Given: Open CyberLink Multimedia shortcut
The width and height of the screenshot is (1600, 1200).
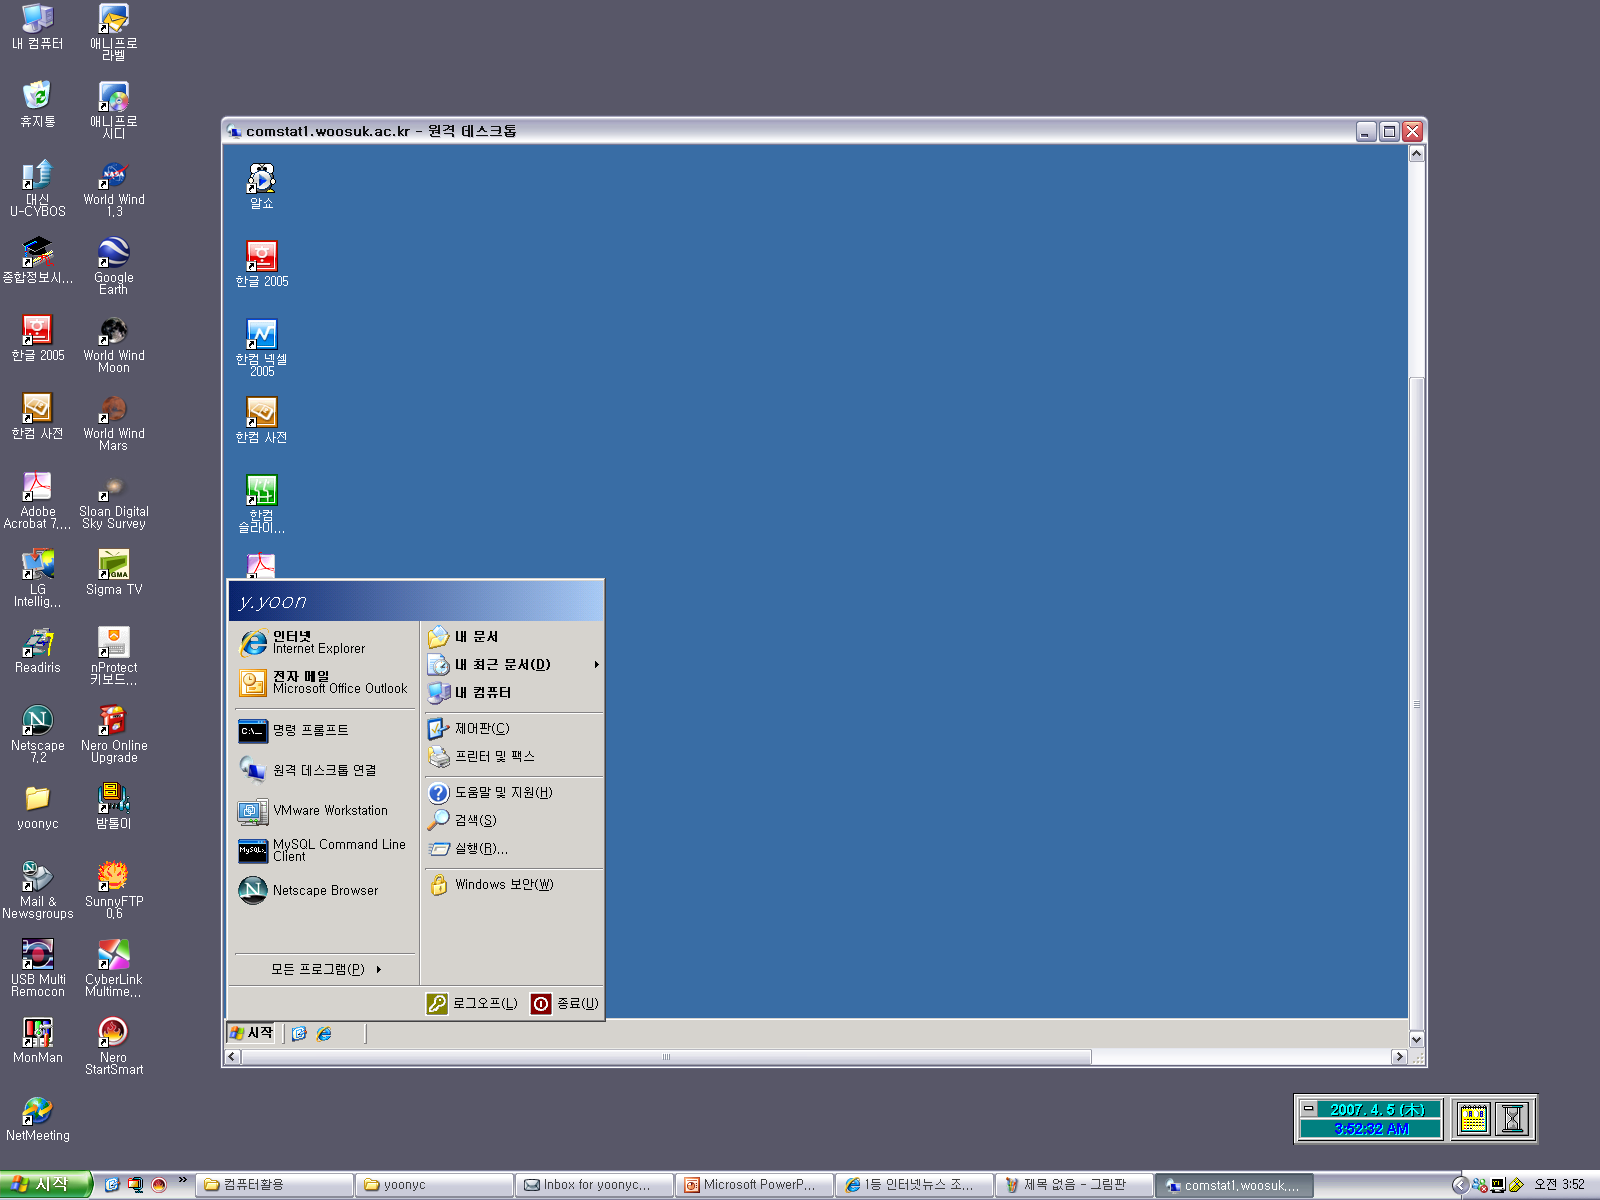Looking at the screenshot, I should (x=113, y=968).
